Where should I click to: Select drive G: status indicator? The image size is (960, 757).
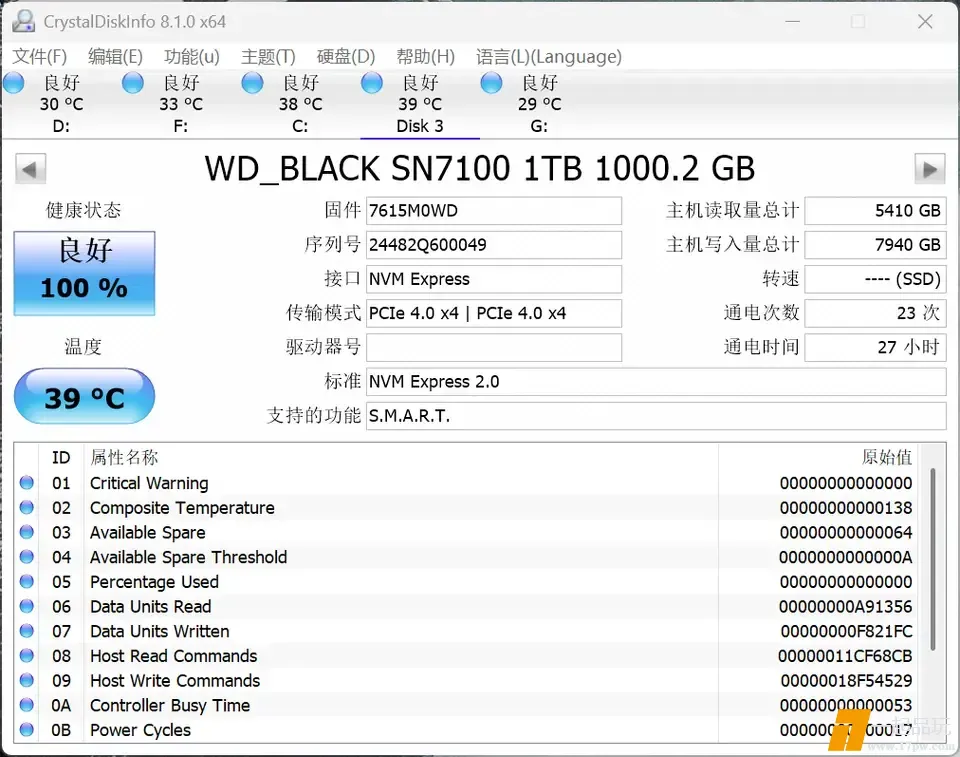(x=491, y=83)
